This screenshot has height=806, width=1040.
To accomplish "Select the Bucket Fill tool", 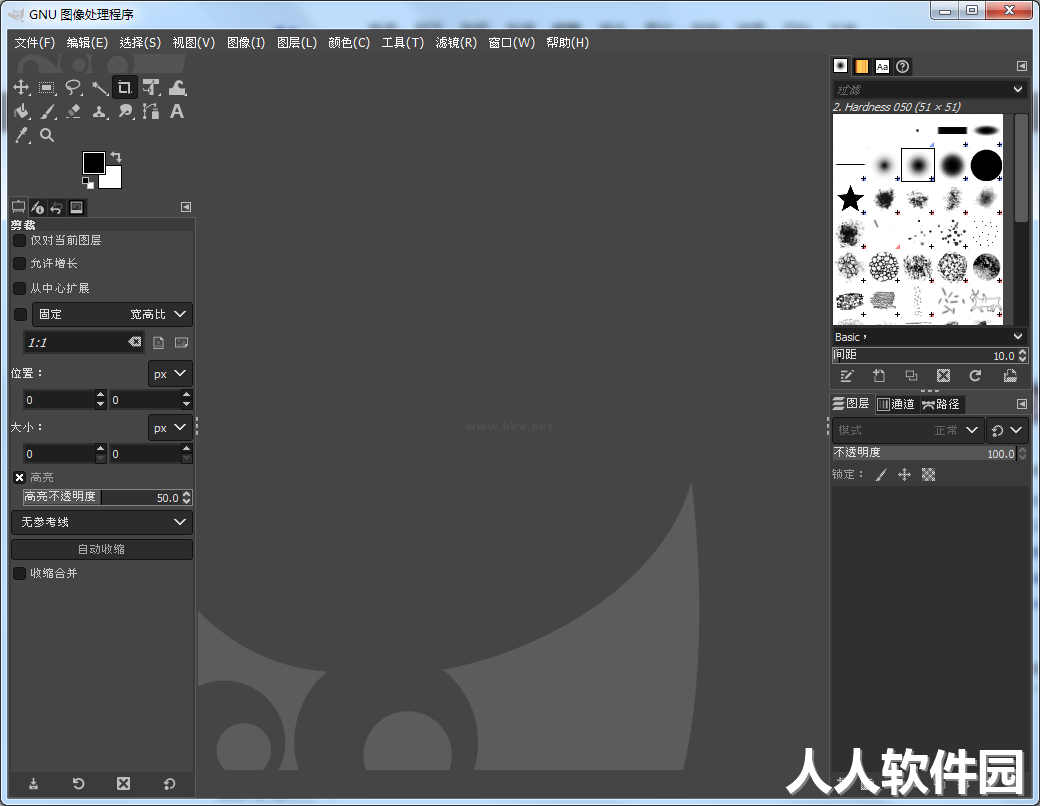I will (x=21, y=111).
